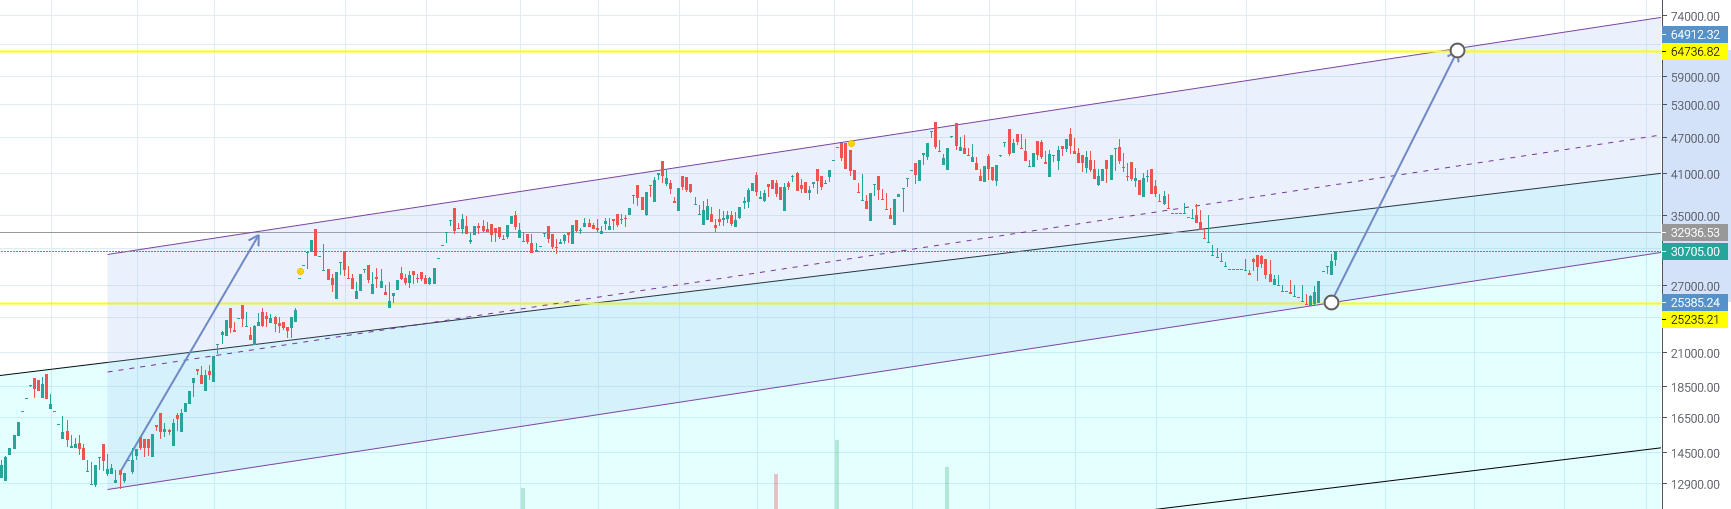Viewport: 1731px width, 509px height.
Task: Click the 35000.00 price axis value
Action: (x=1695, y=217)
